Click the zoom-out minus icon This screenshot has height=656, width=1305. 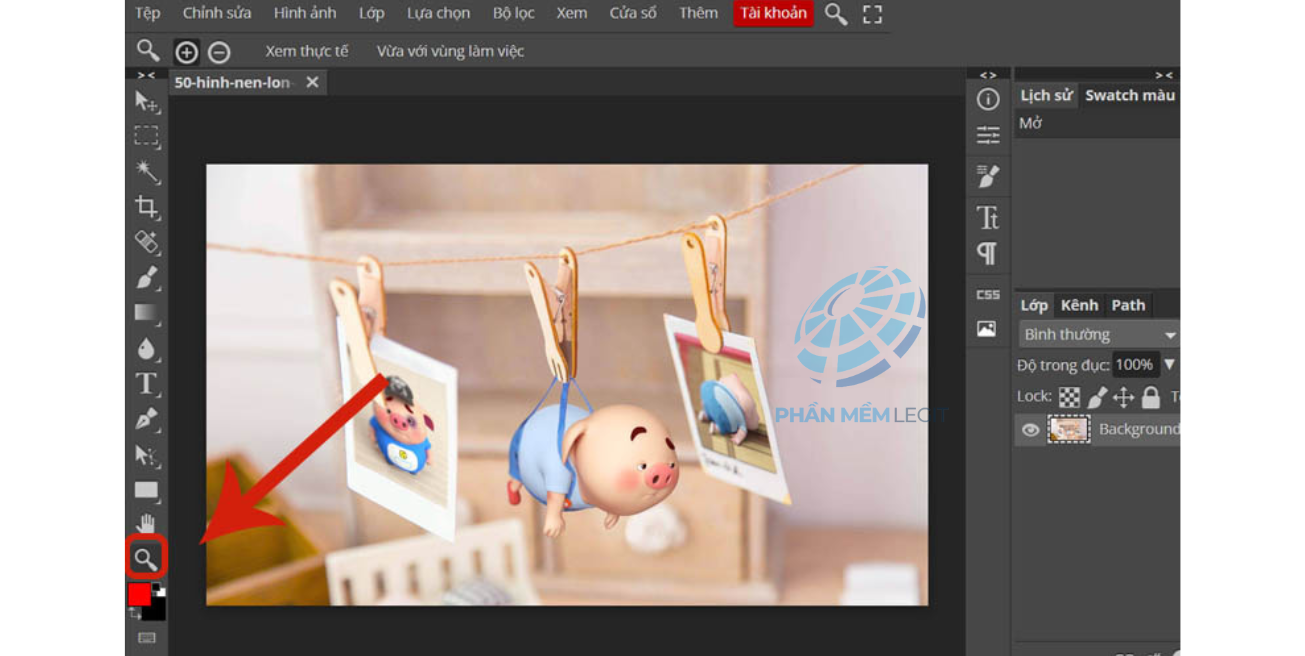[x=219, y=52]
